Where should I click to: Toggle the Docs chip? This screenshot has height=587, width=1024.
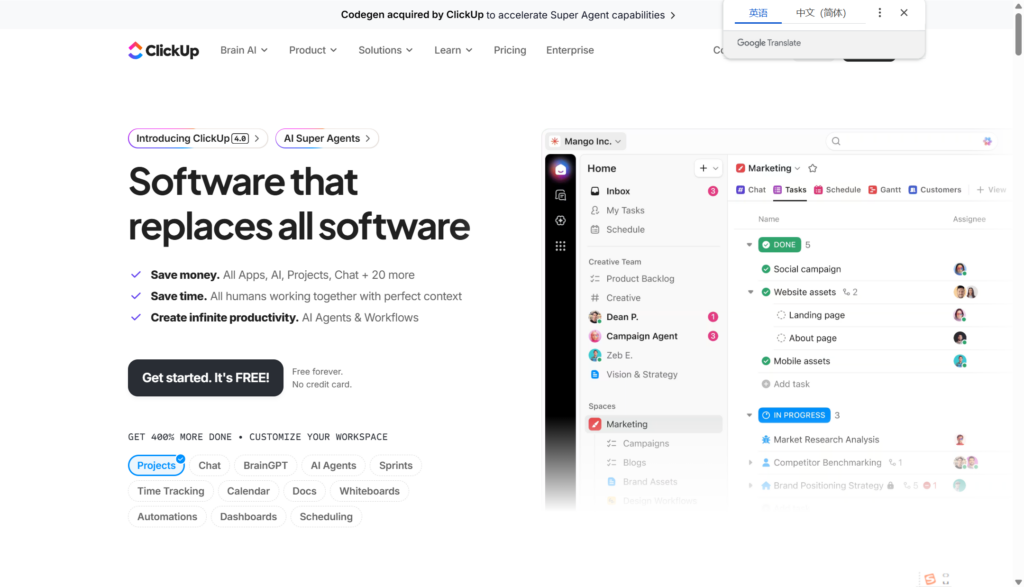click(304, 490)
